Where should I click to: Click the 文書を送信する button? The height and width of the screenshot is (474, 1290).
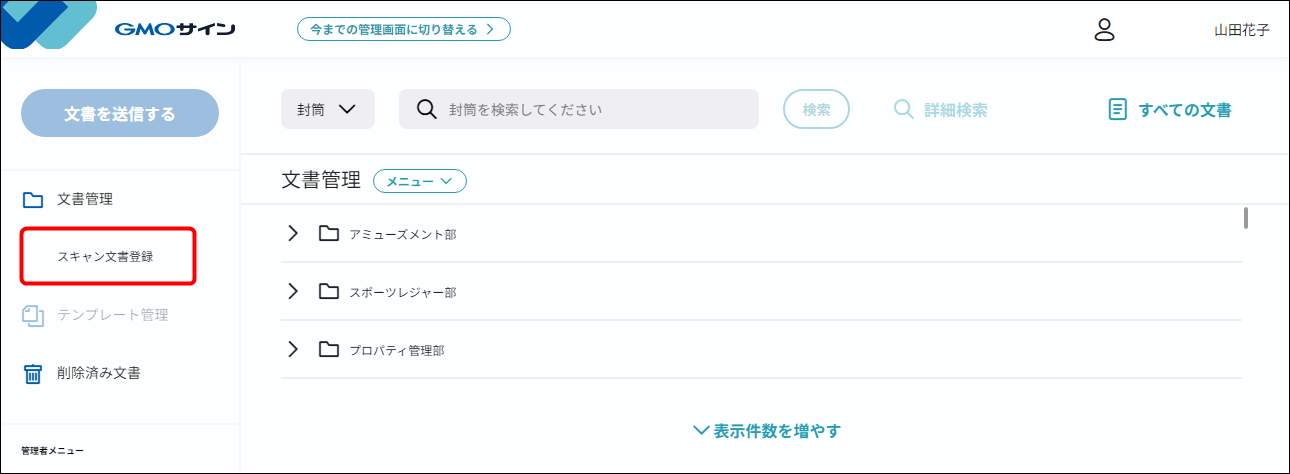point(120,113)
